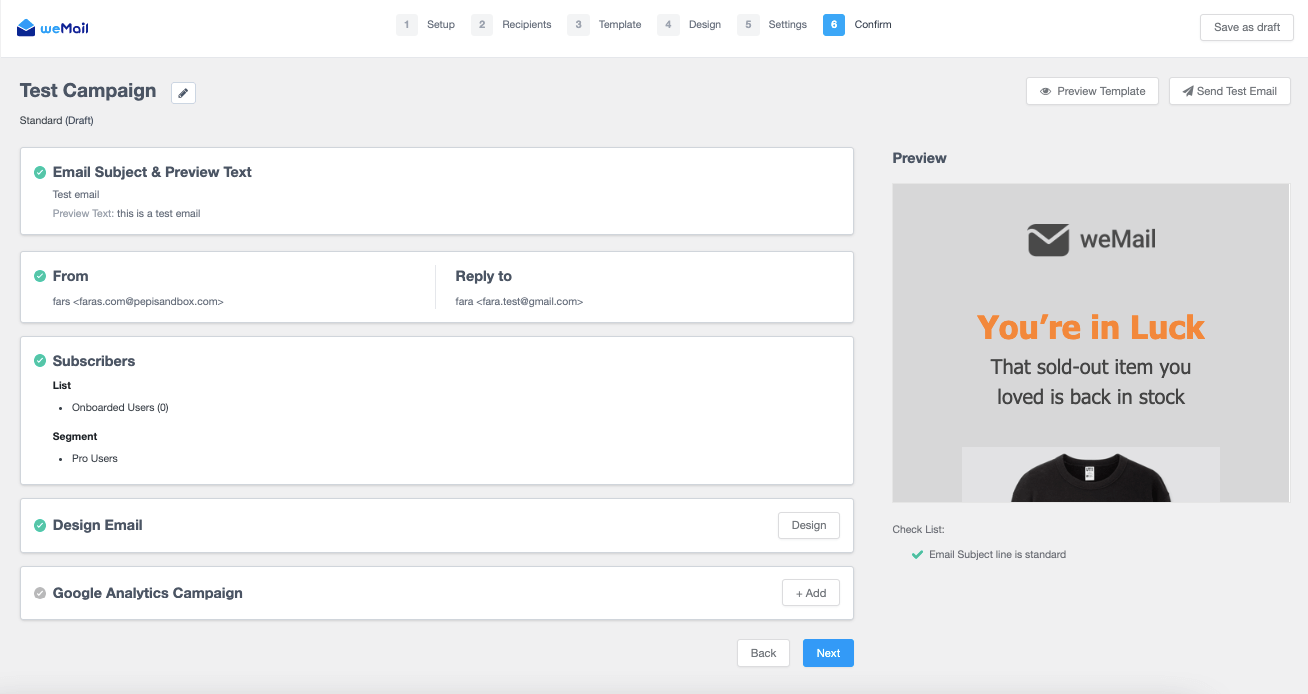Viewport: 1308px width, 694px height.
Task: Click the grey check icon on Google Analytics Campaign
Action: 39,592
